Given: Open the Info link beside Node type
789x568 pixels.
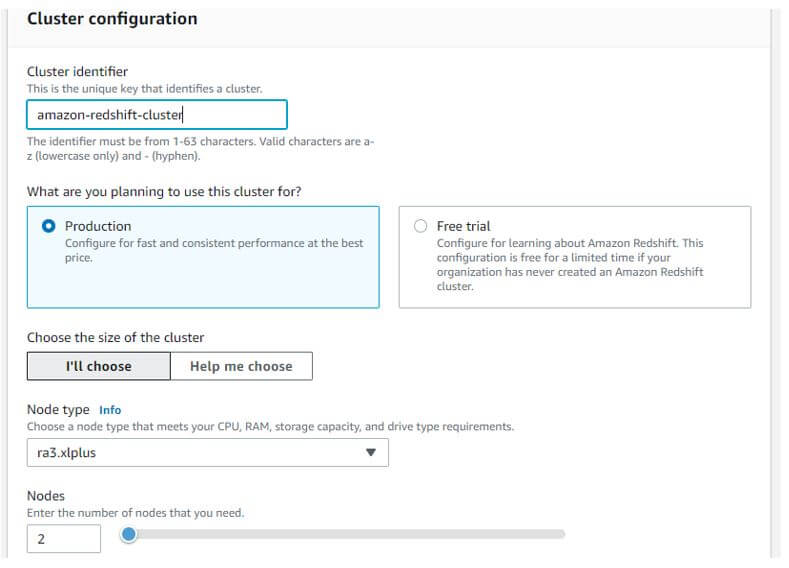Looking at the screenshot, I should coord(110,410).
